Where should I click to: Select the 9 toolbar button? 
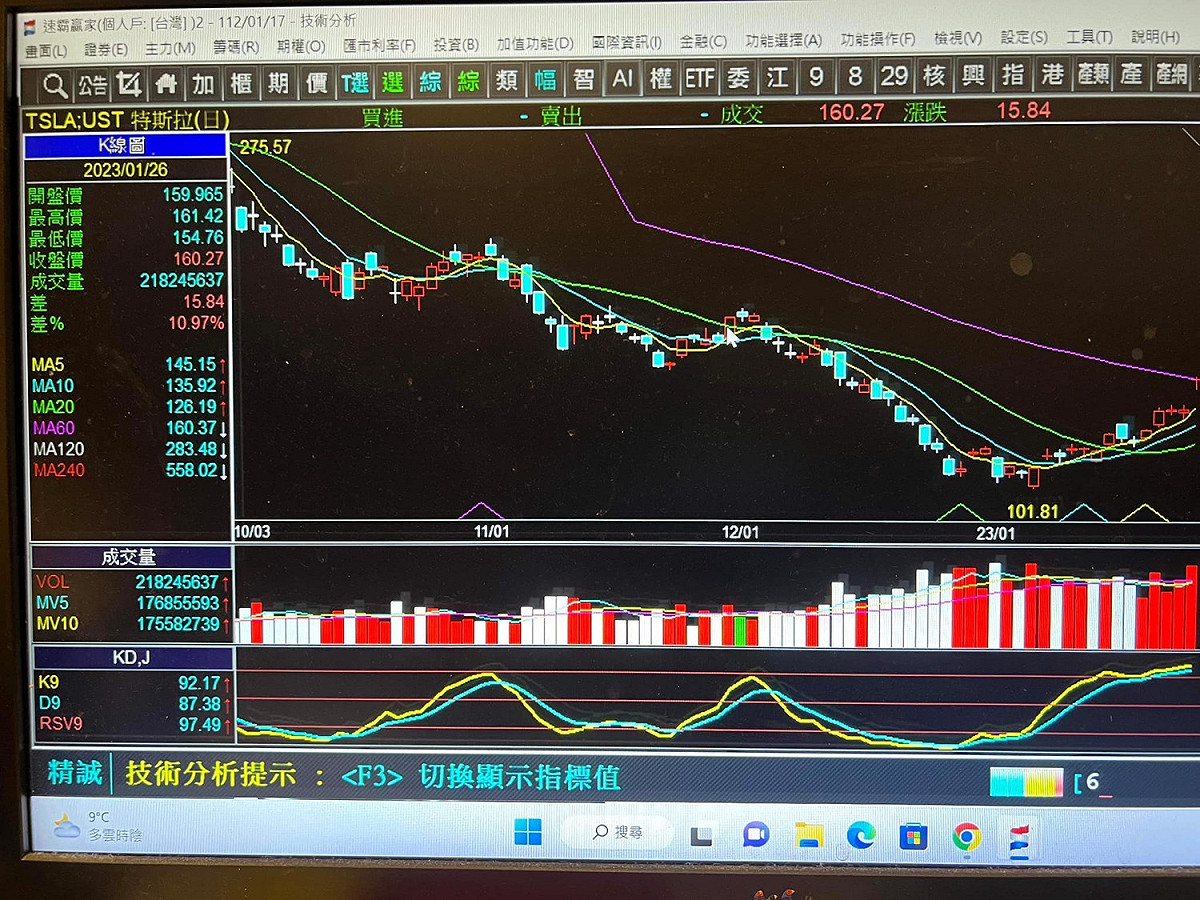[x=817, y=76]
